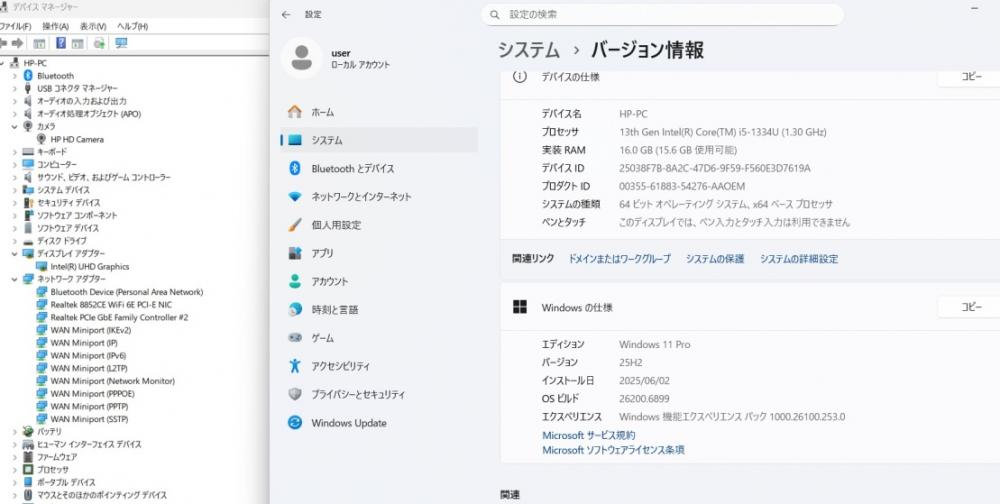Open 時刻と言語 in the Settings sidebar
1000x504 pixels.
point(379,309)
